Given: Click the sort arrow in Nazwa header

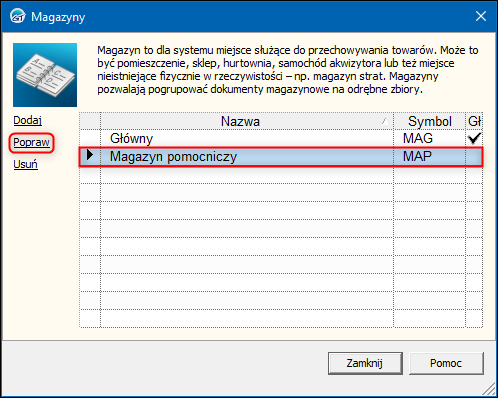Looking at the screenshot, I should click(385, 121).
